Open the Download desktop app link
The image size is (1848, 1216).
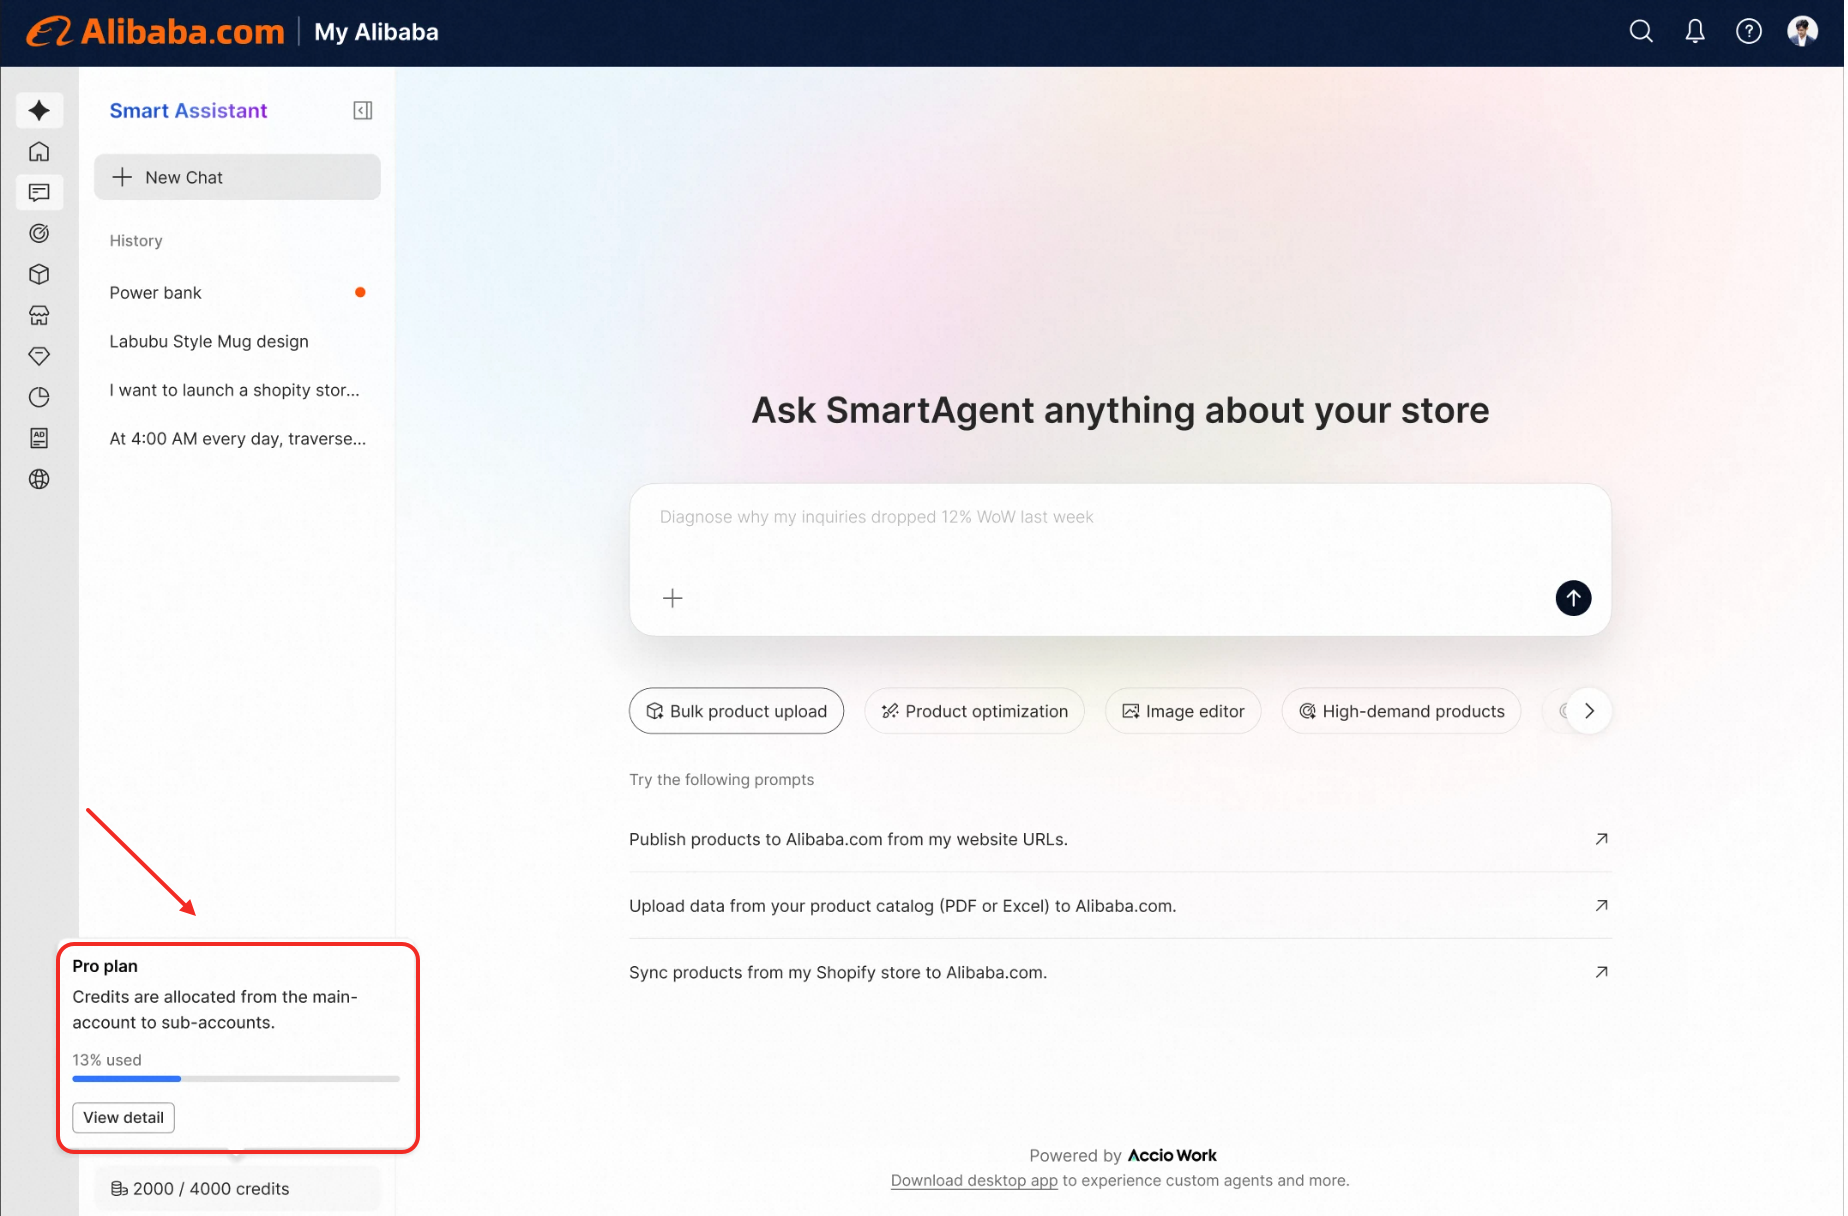click(x=974, y=1180)
